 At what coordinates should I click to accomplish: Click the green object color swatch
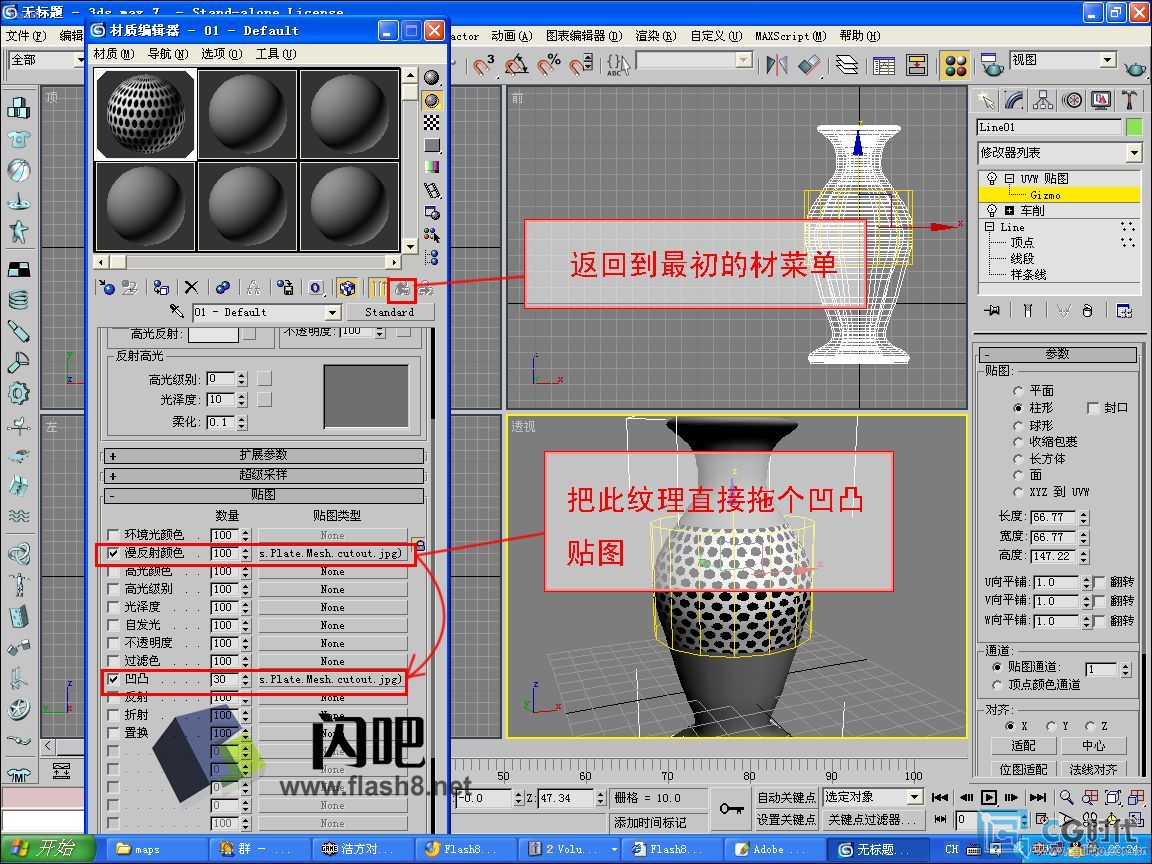[1133, 127]
